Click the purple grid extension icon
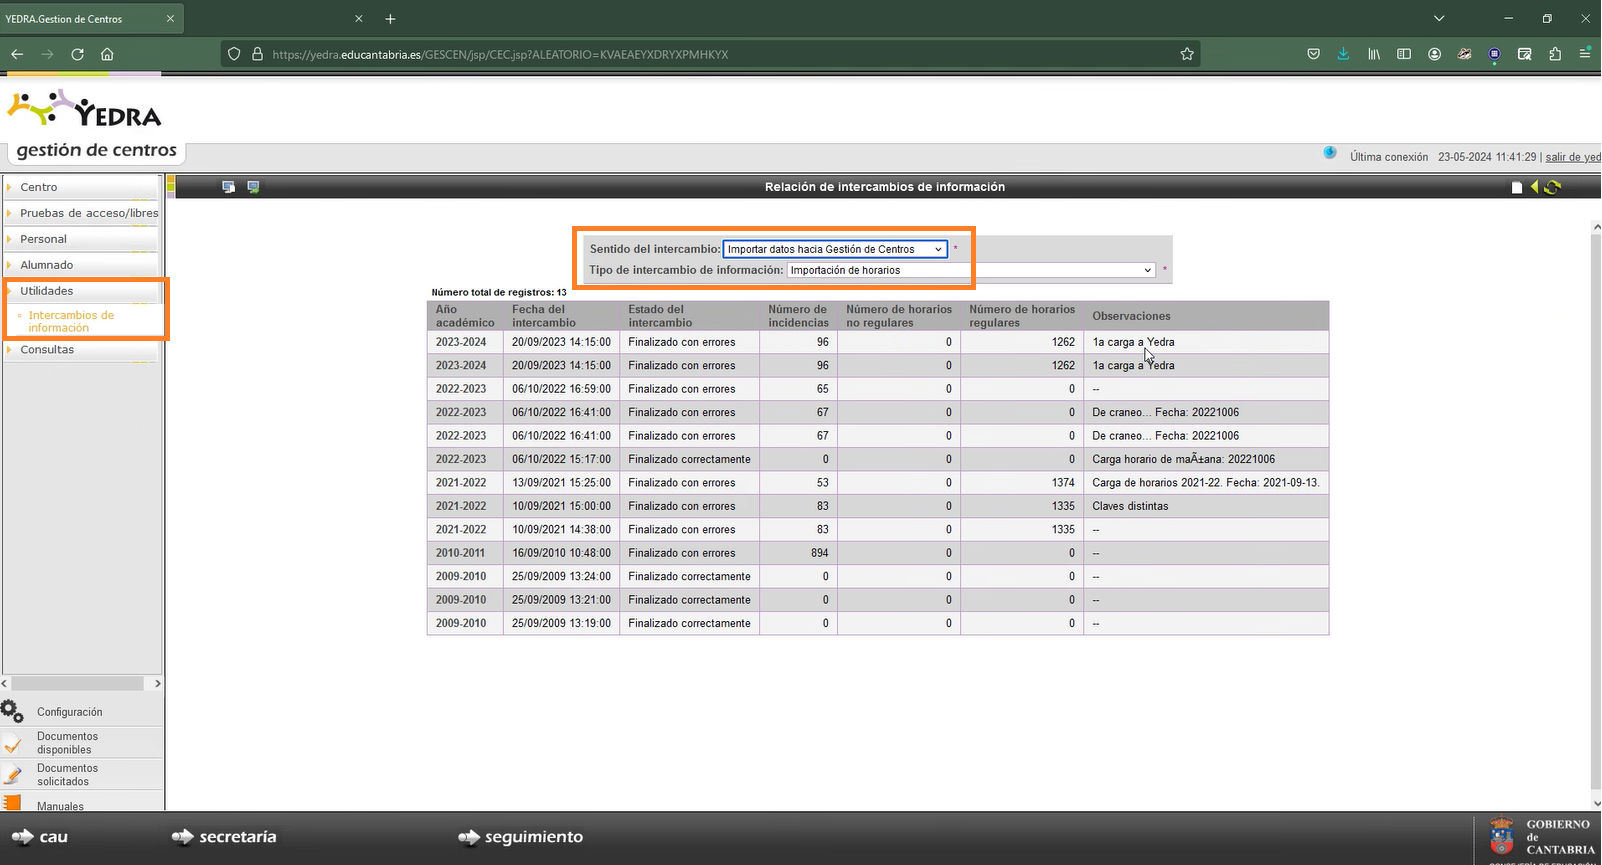 pos(1494,54)
